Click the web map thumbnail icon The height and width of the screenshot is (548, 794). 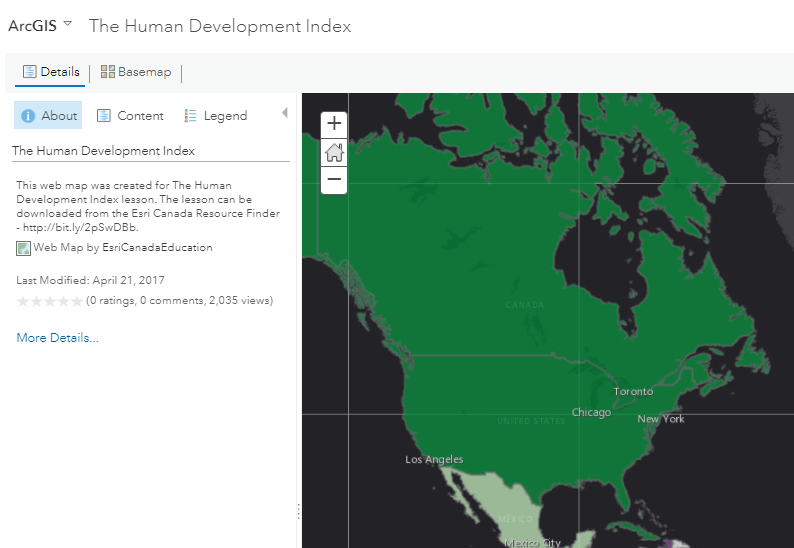tap(24, 248)
